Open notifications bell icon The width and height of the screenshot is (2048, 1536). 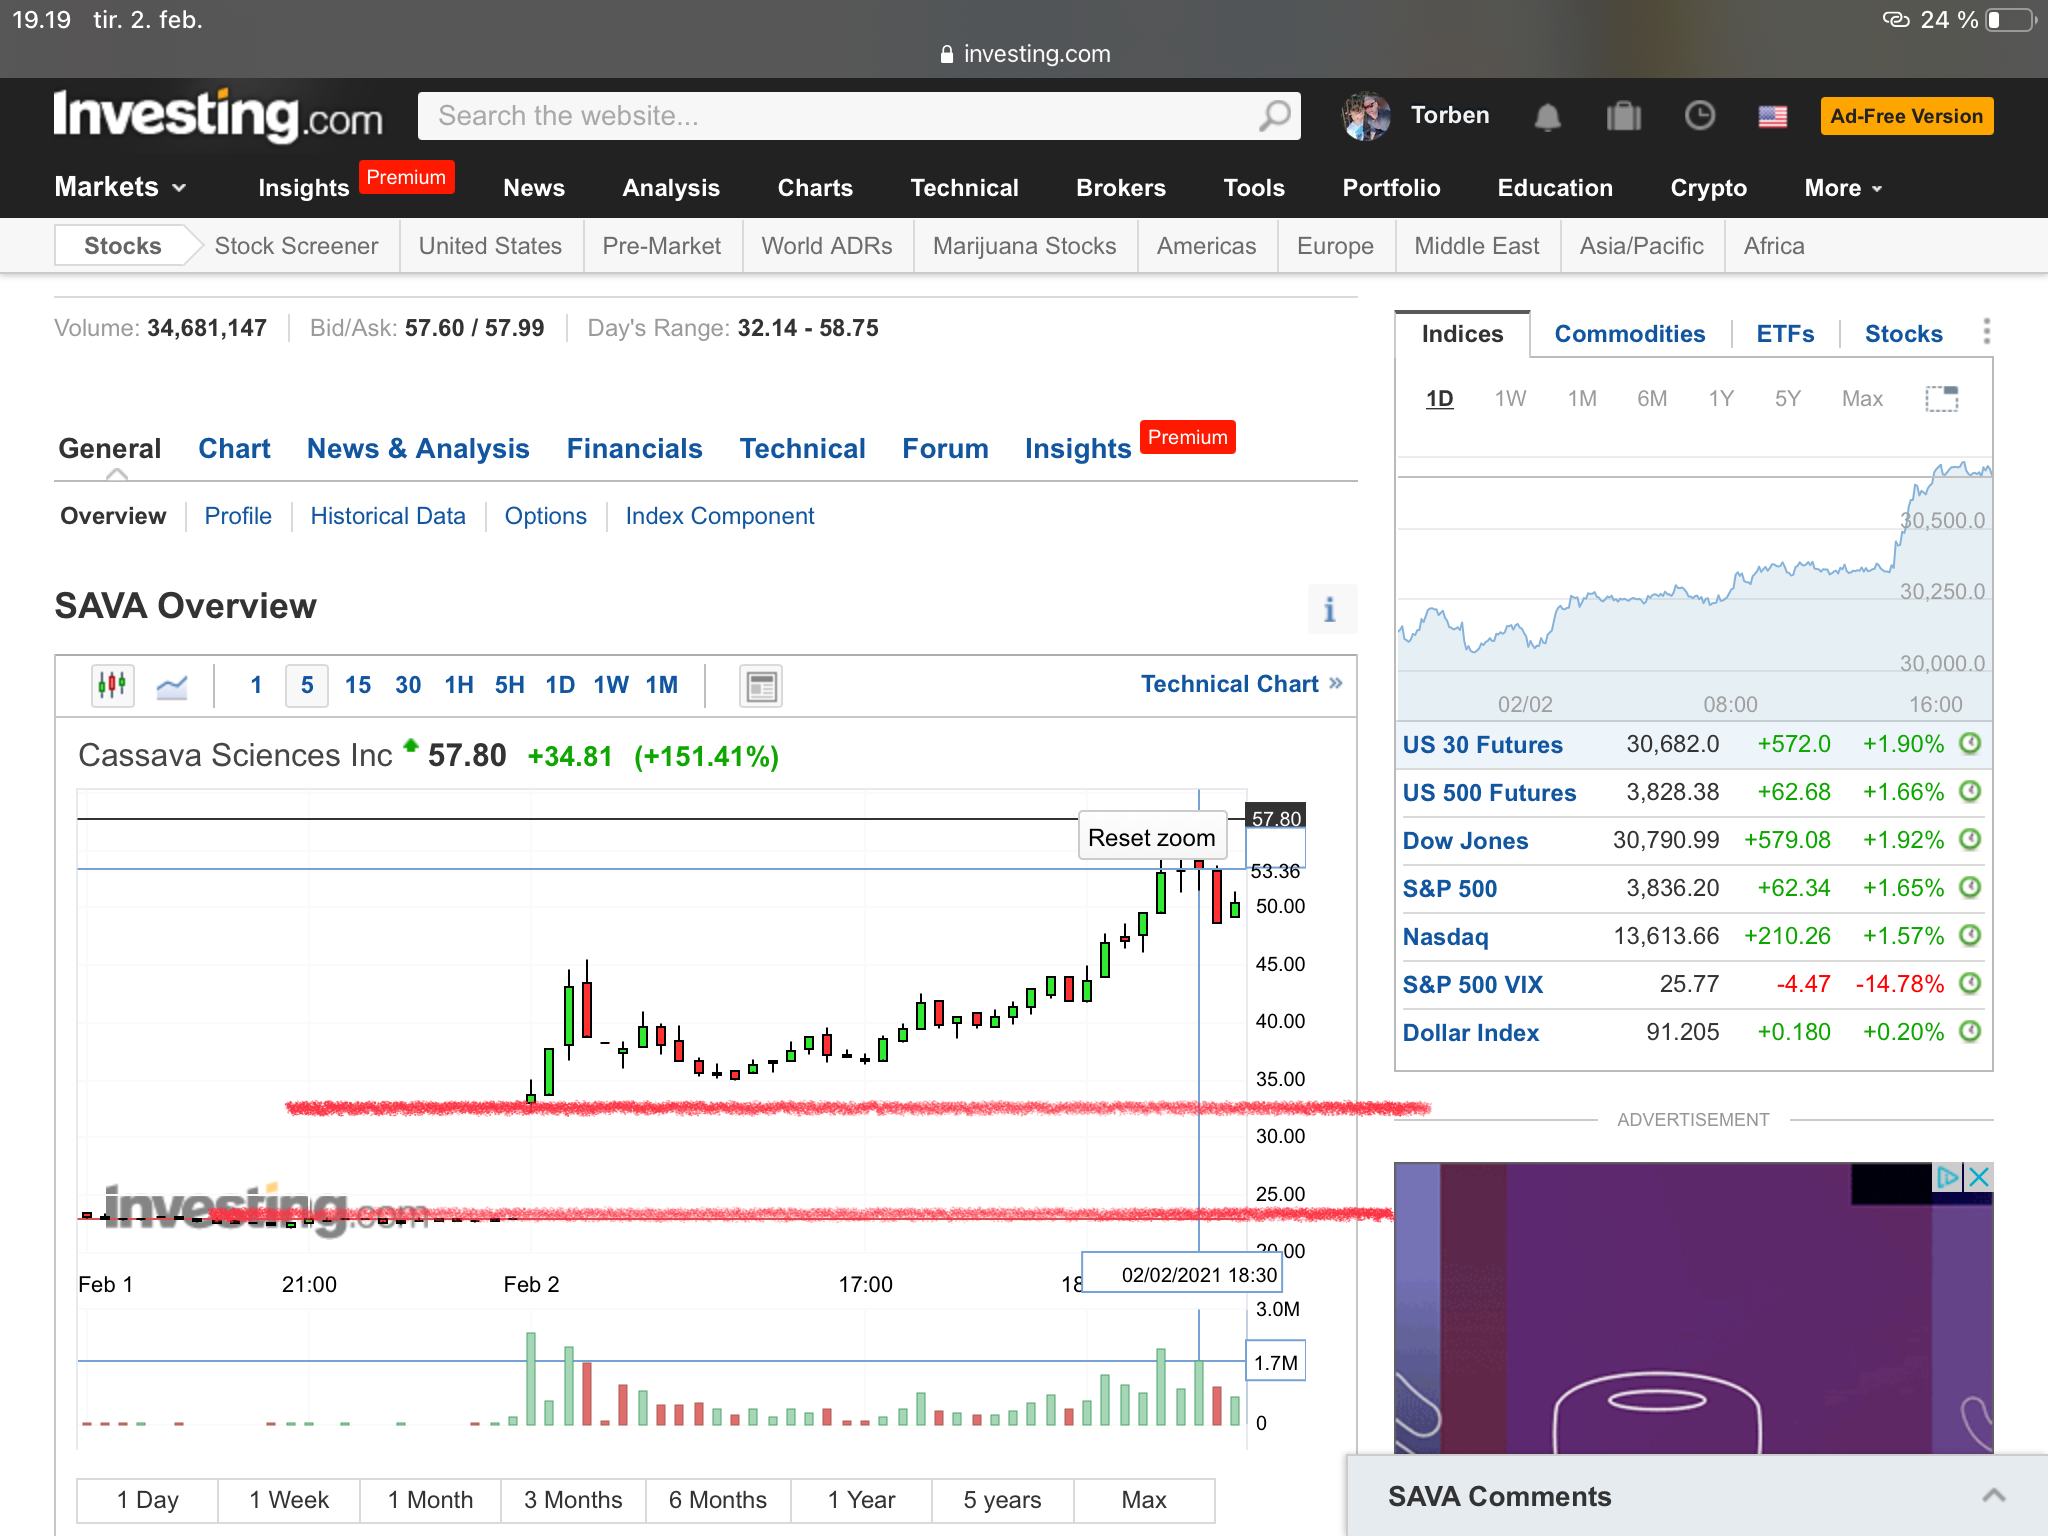tap(1547, 117)
